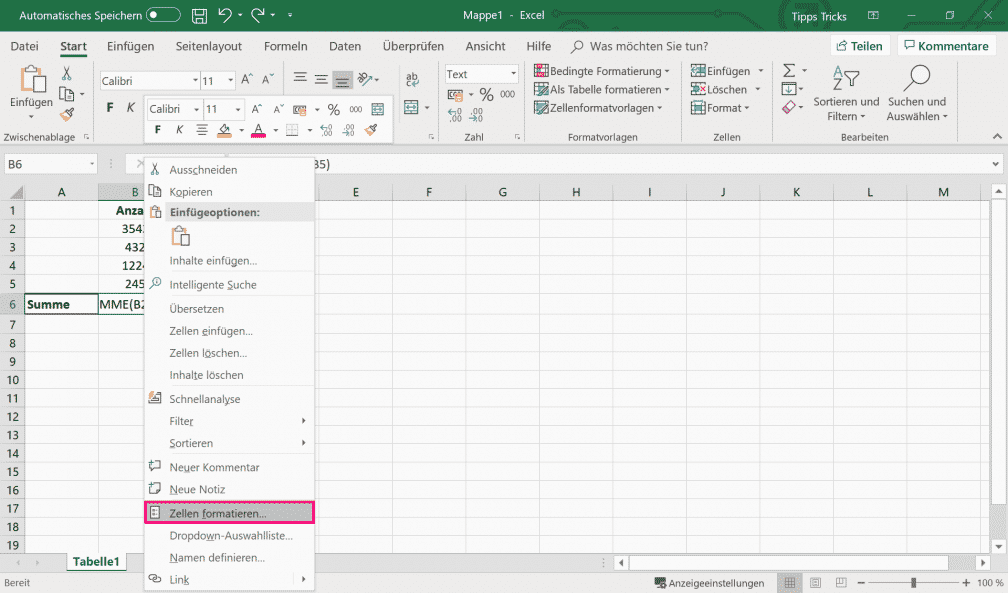Open the Name Box dropdown arrow
Image resolution: width=1008 pixels, height=593 pixels.
click(92, 164)
